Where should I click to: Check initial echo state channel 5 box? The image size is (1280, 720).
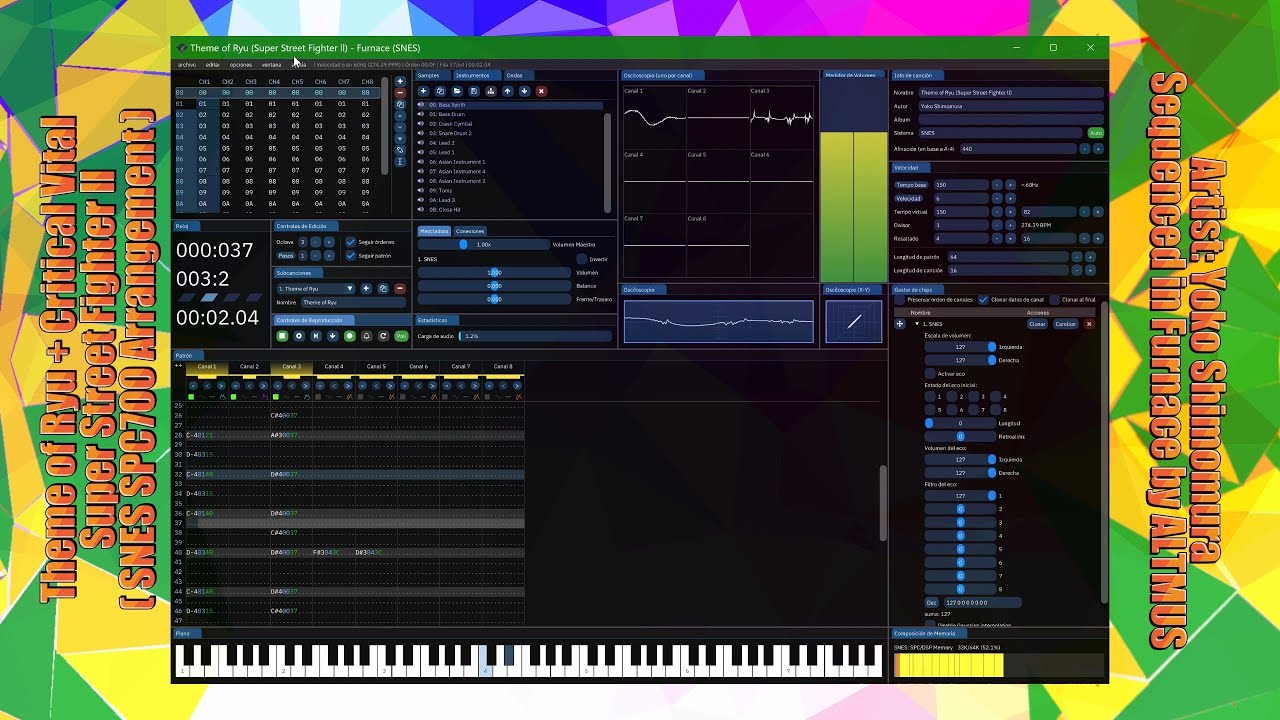[x=930, y=410]
